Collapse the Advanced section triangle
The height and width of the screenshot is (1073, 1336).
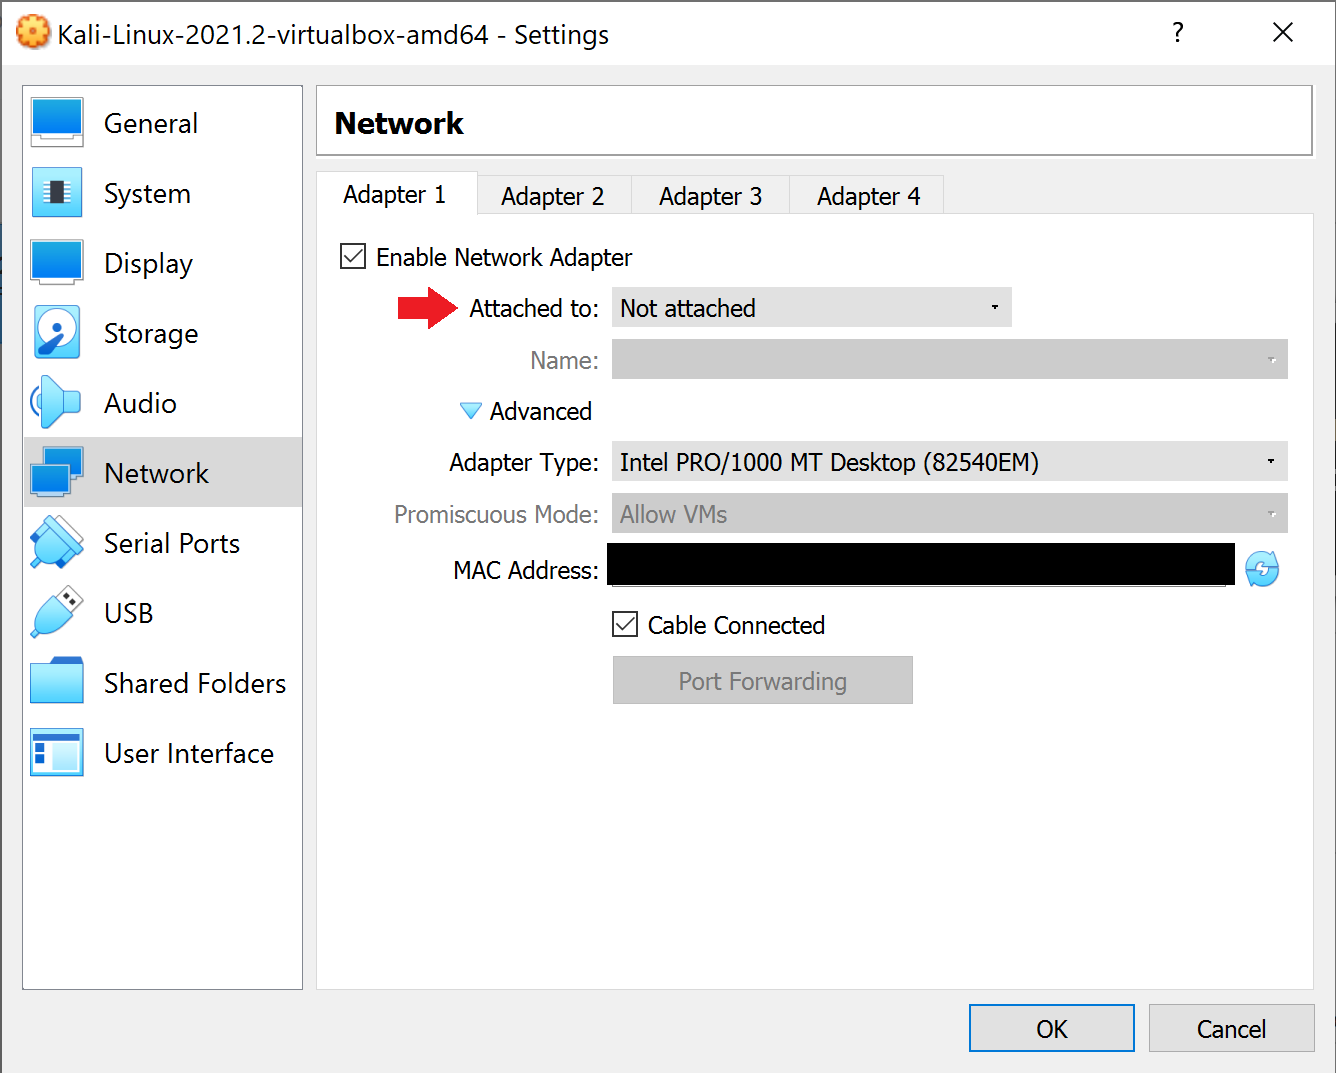point(470,411)
